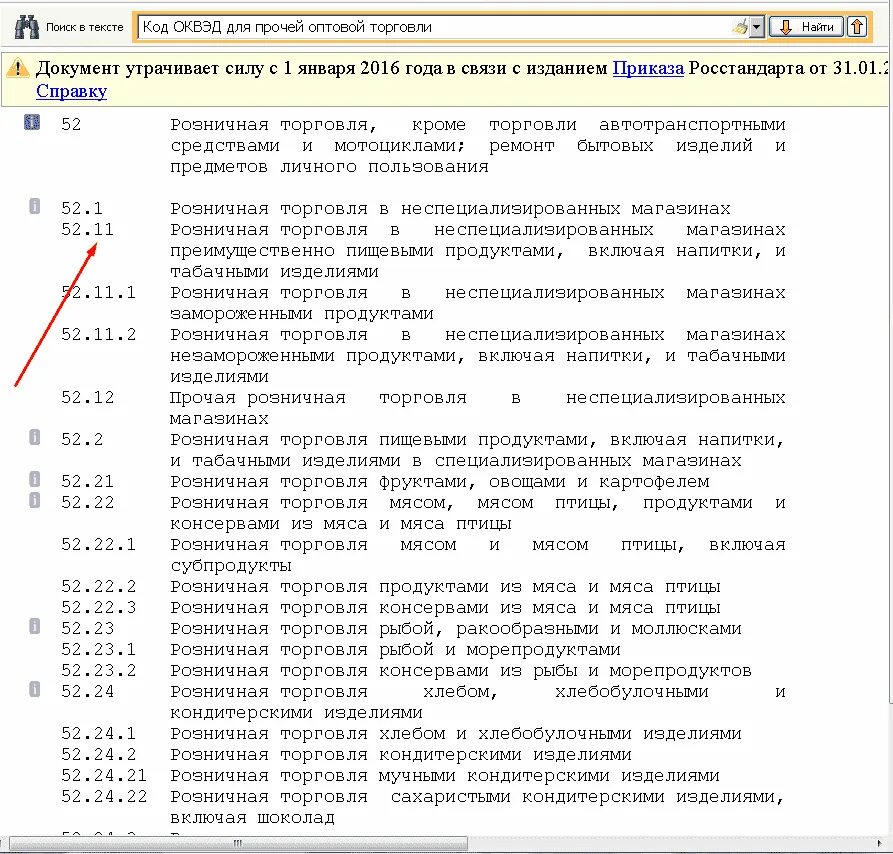The image size is (893, 854).
Task: Open the Справку link
Action: [x=71, y=91]
